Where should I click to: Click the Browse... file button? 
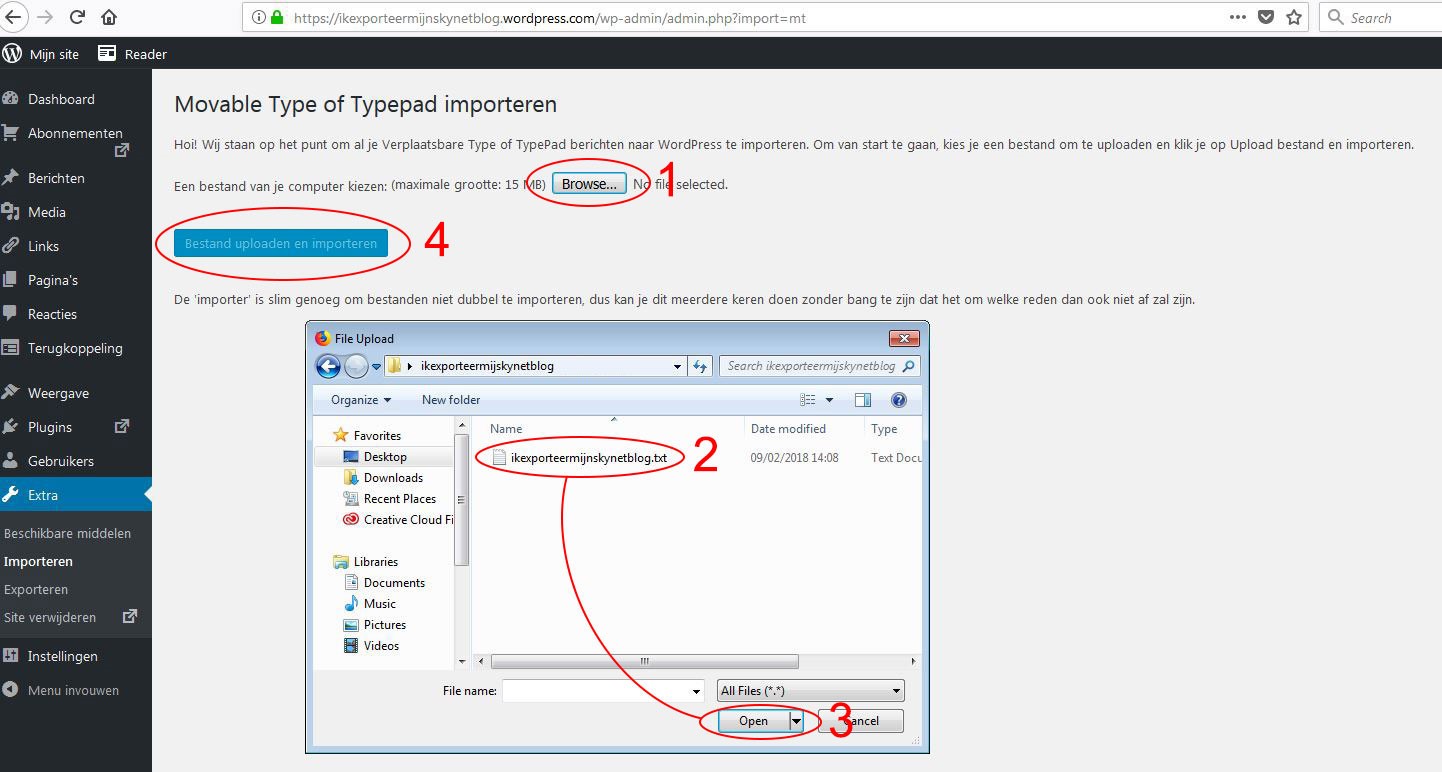(x=589, y=184)
